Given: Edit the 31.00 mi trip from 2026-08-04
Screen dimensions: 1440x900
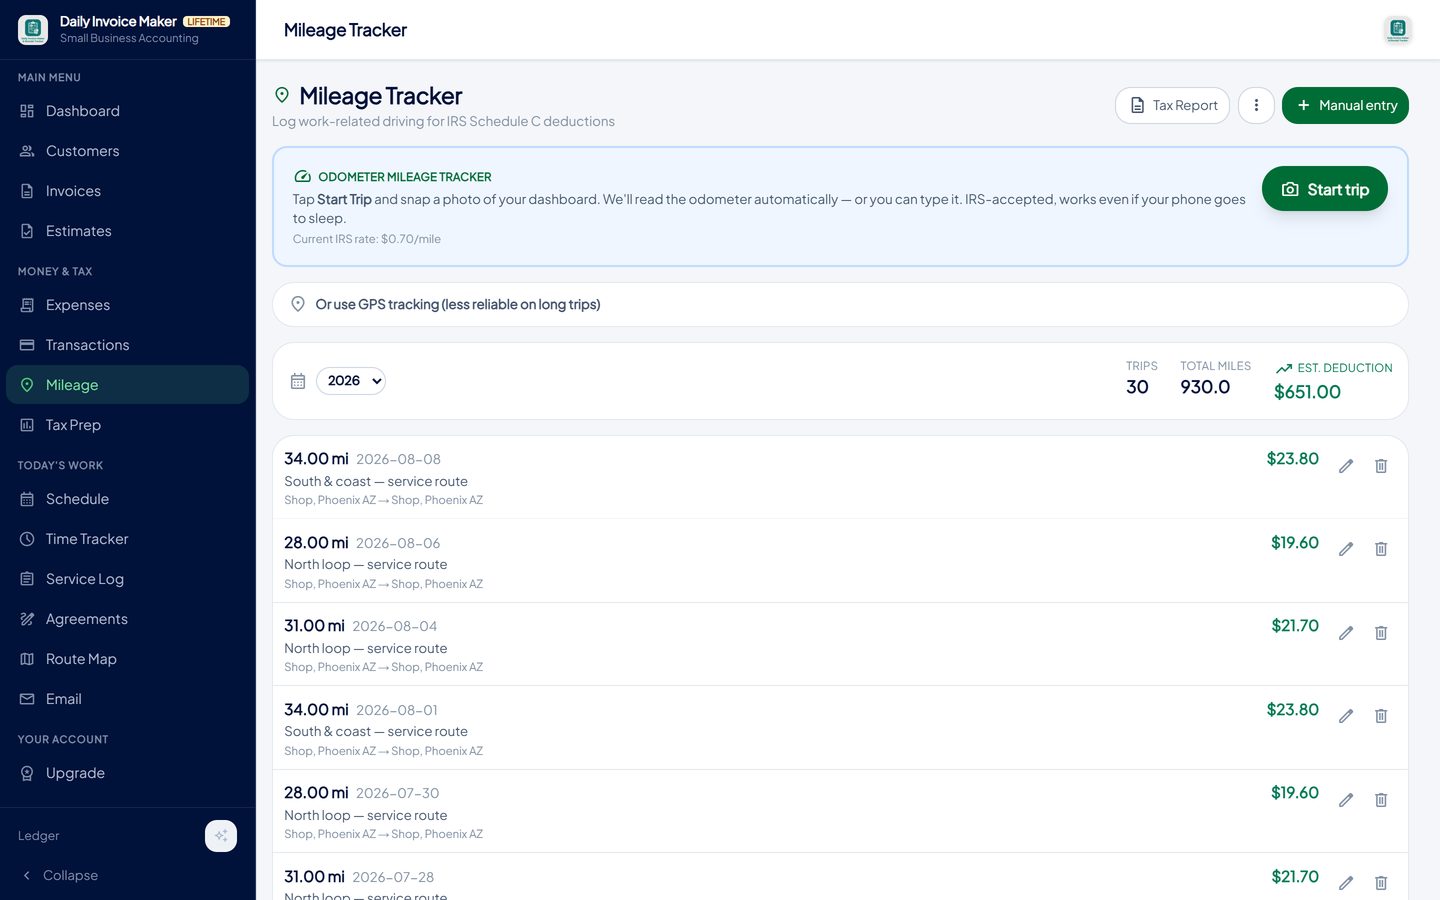Looking at the screenshot, I should click(x=1346, y=633).
